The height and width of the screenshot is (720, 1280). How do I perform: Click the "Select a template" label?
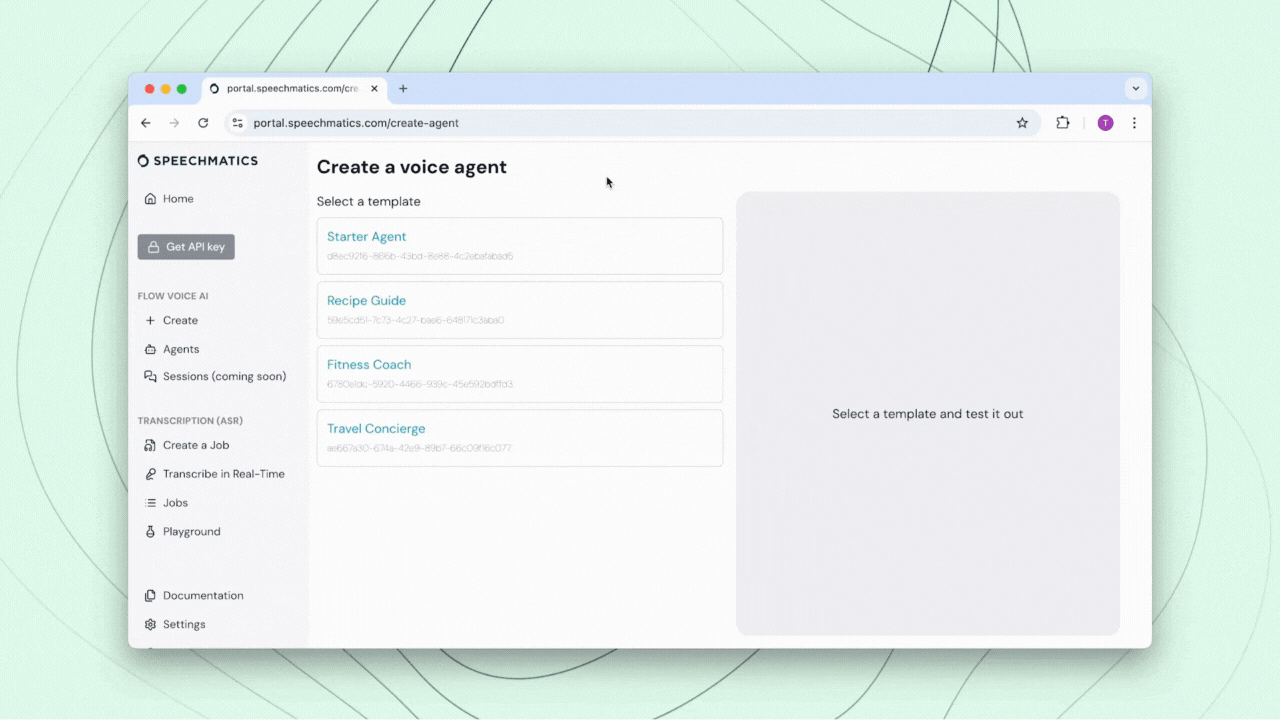369,202
